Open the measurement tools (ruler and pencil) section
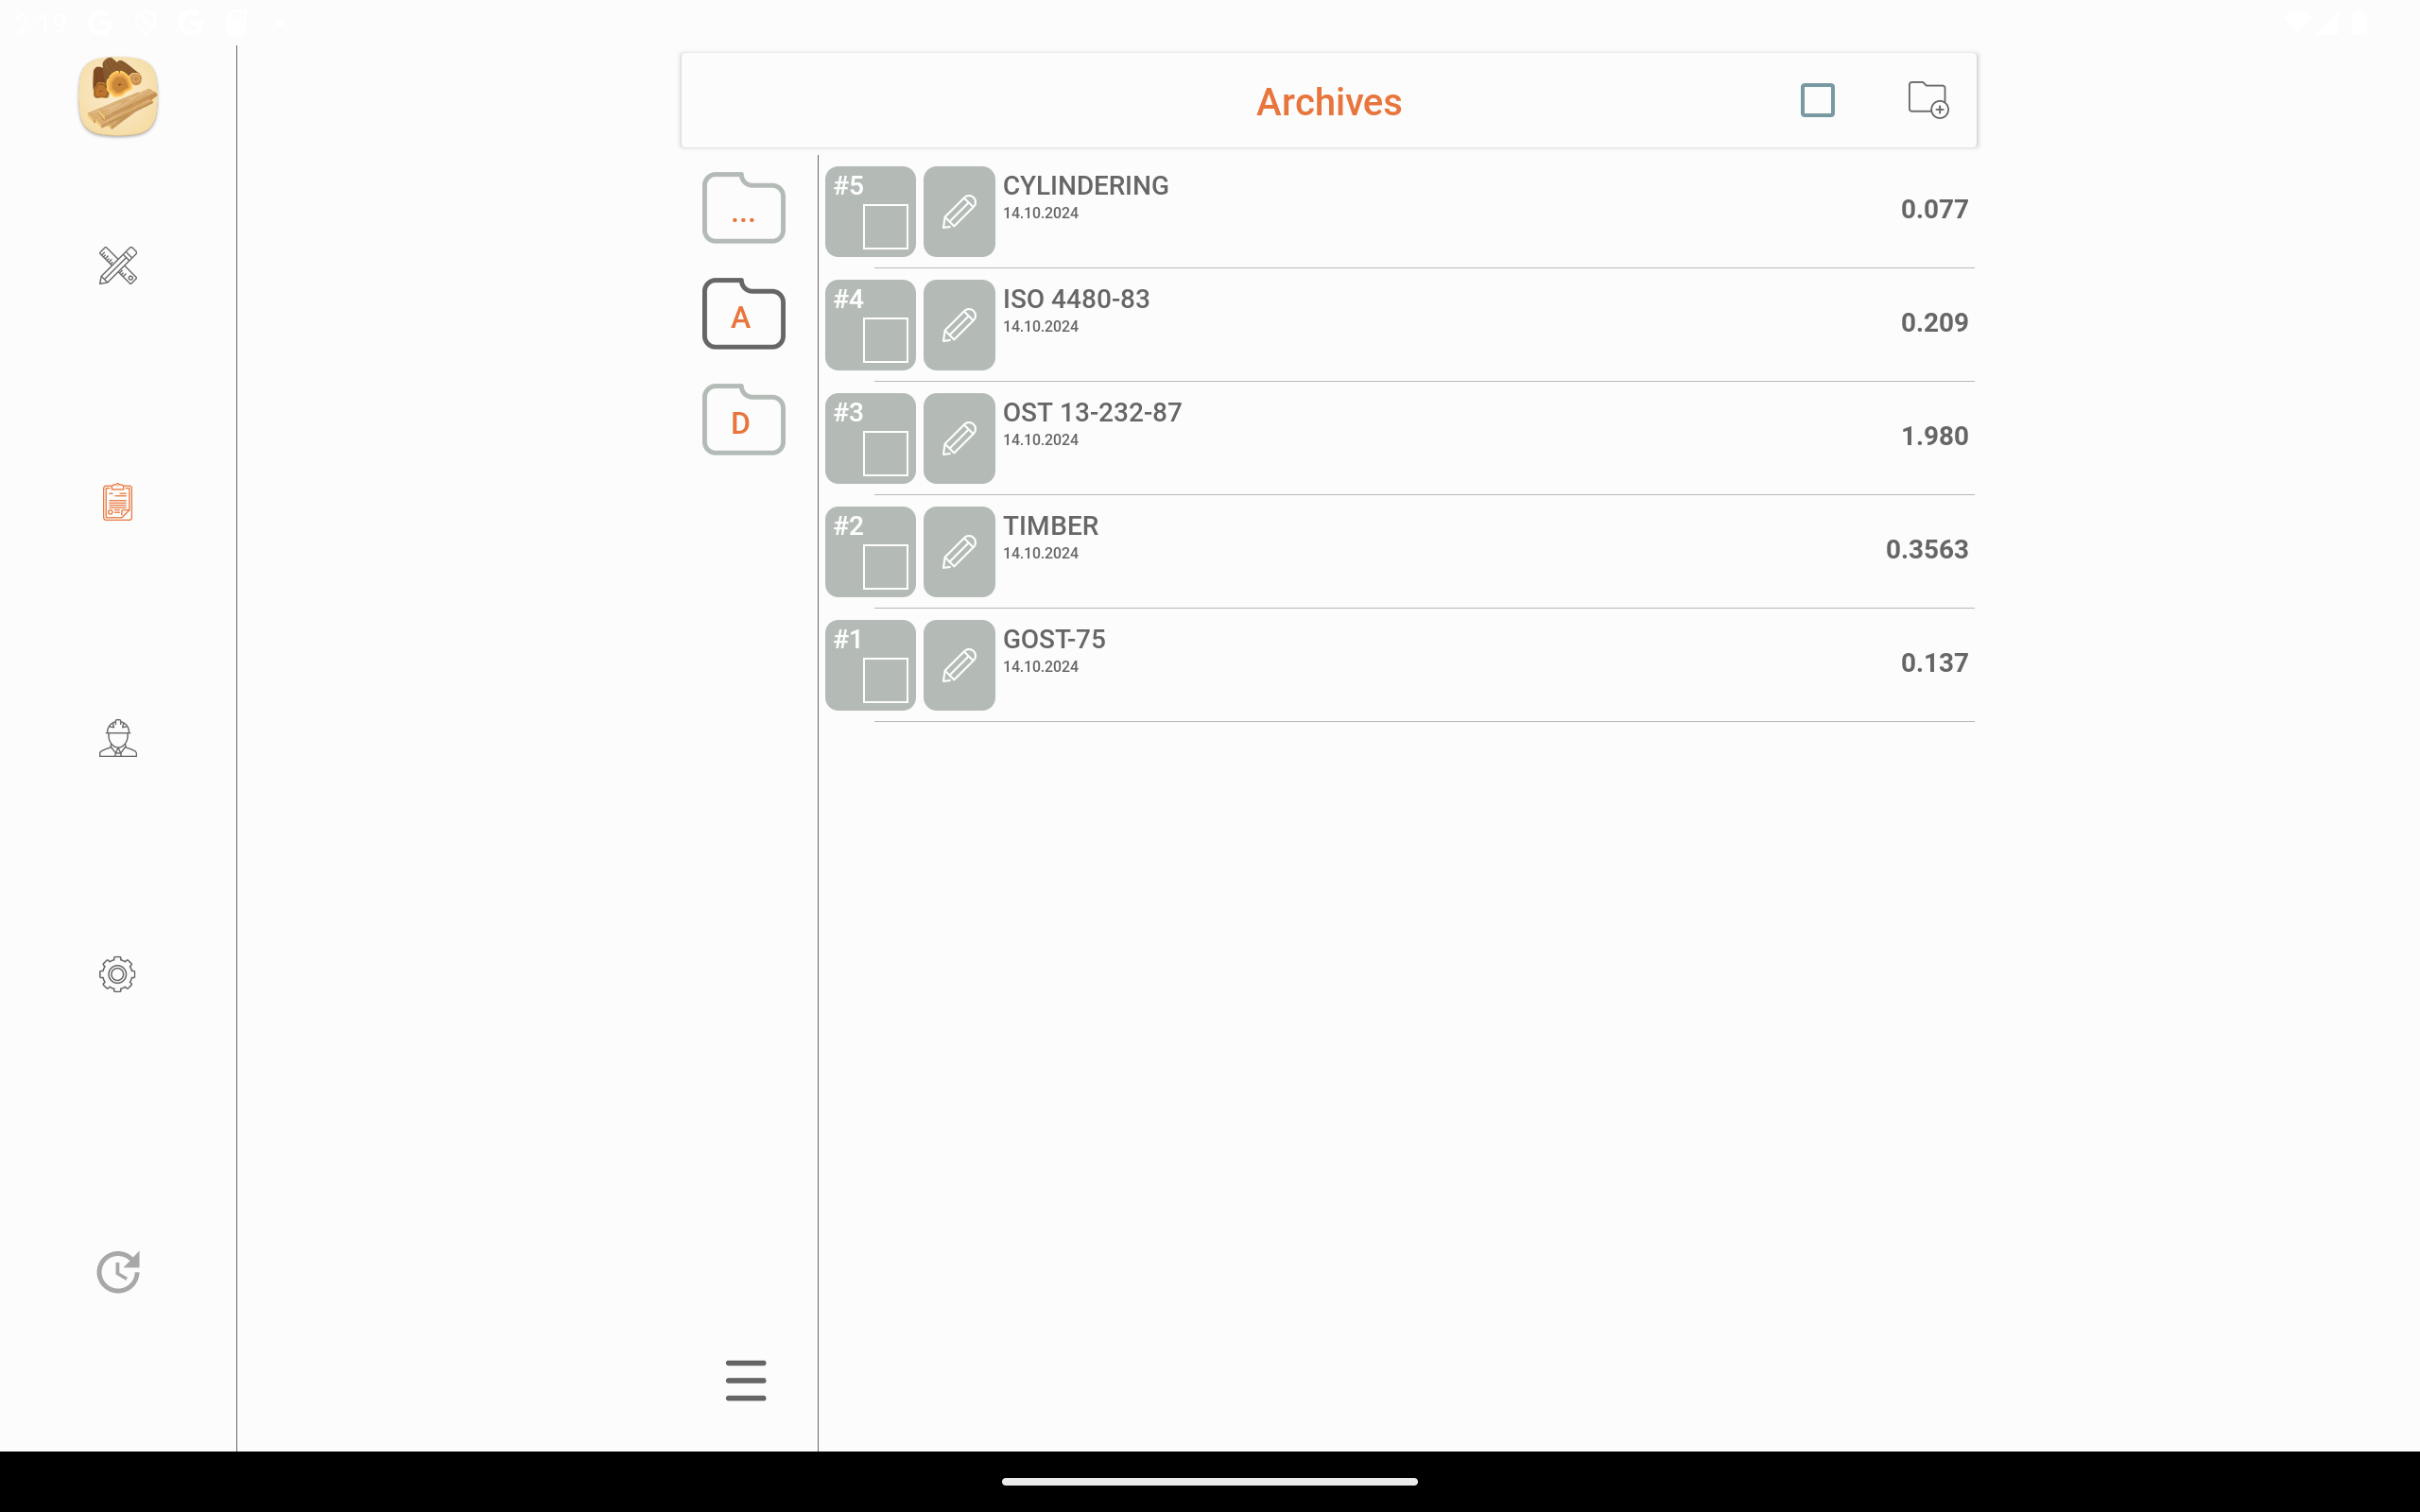This screenshot has width=2420, height=1512. click(x=118, y=266)
